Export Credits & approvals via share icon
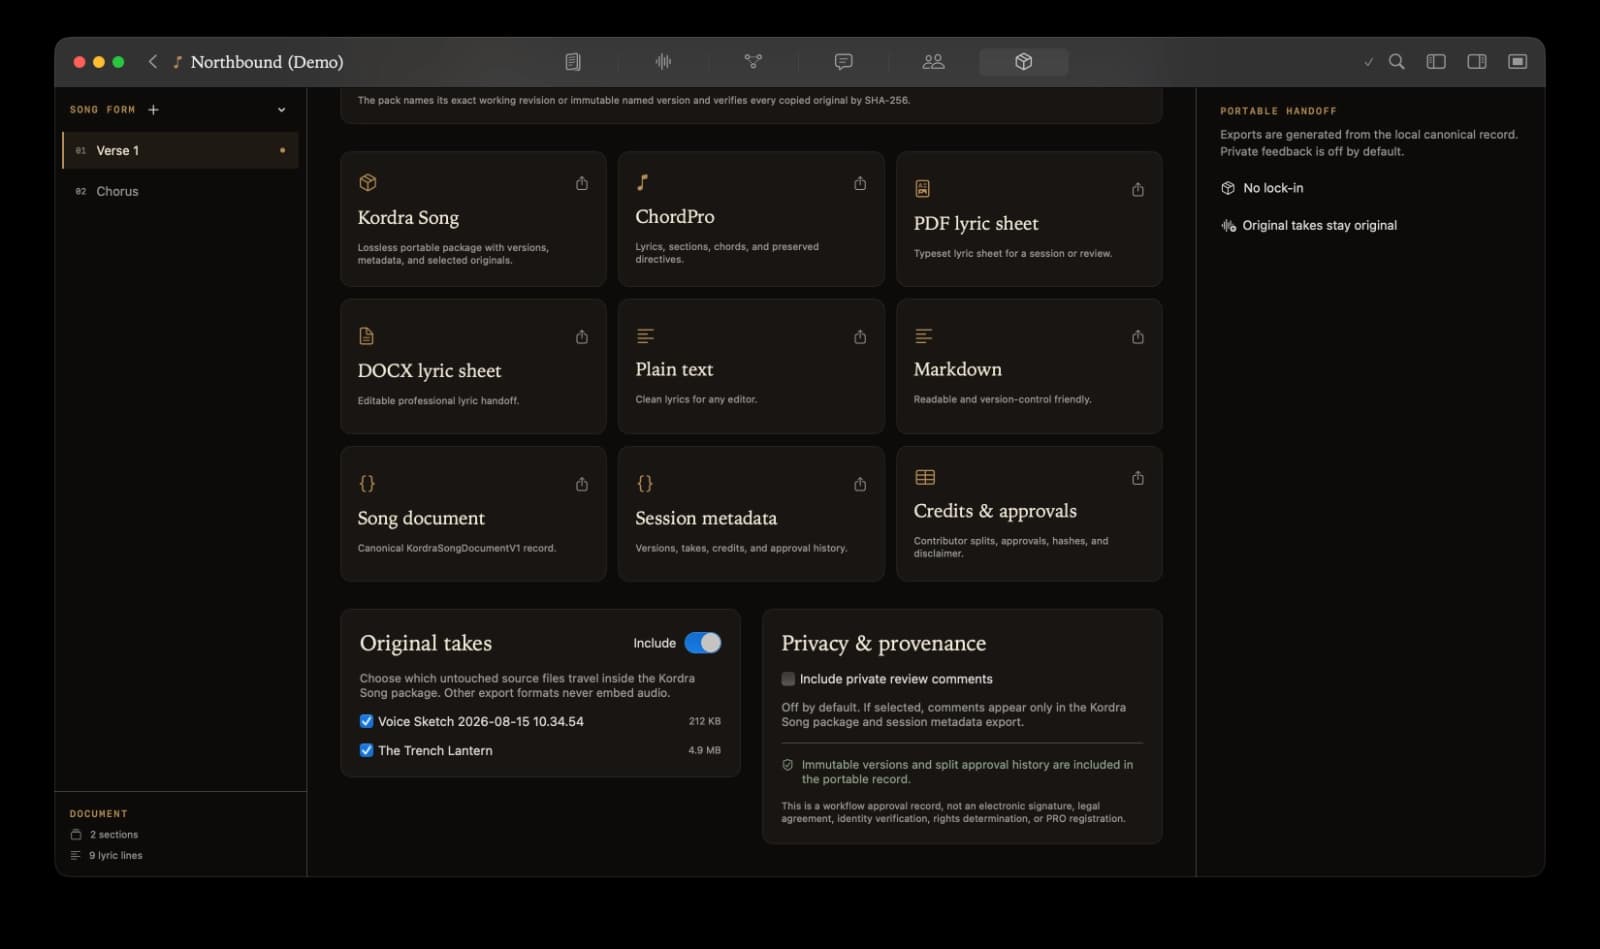Viewport: 1600px width, 949px height. [x=1138, y=478]
